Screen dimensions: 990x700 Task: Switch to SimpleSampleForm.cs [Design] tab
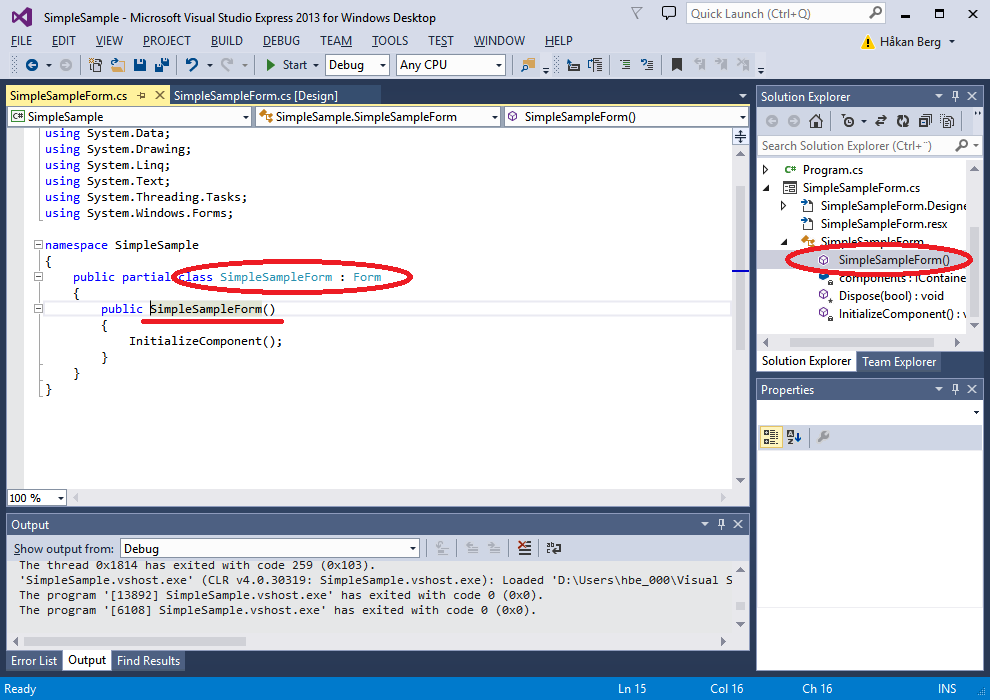click(256, 95)
